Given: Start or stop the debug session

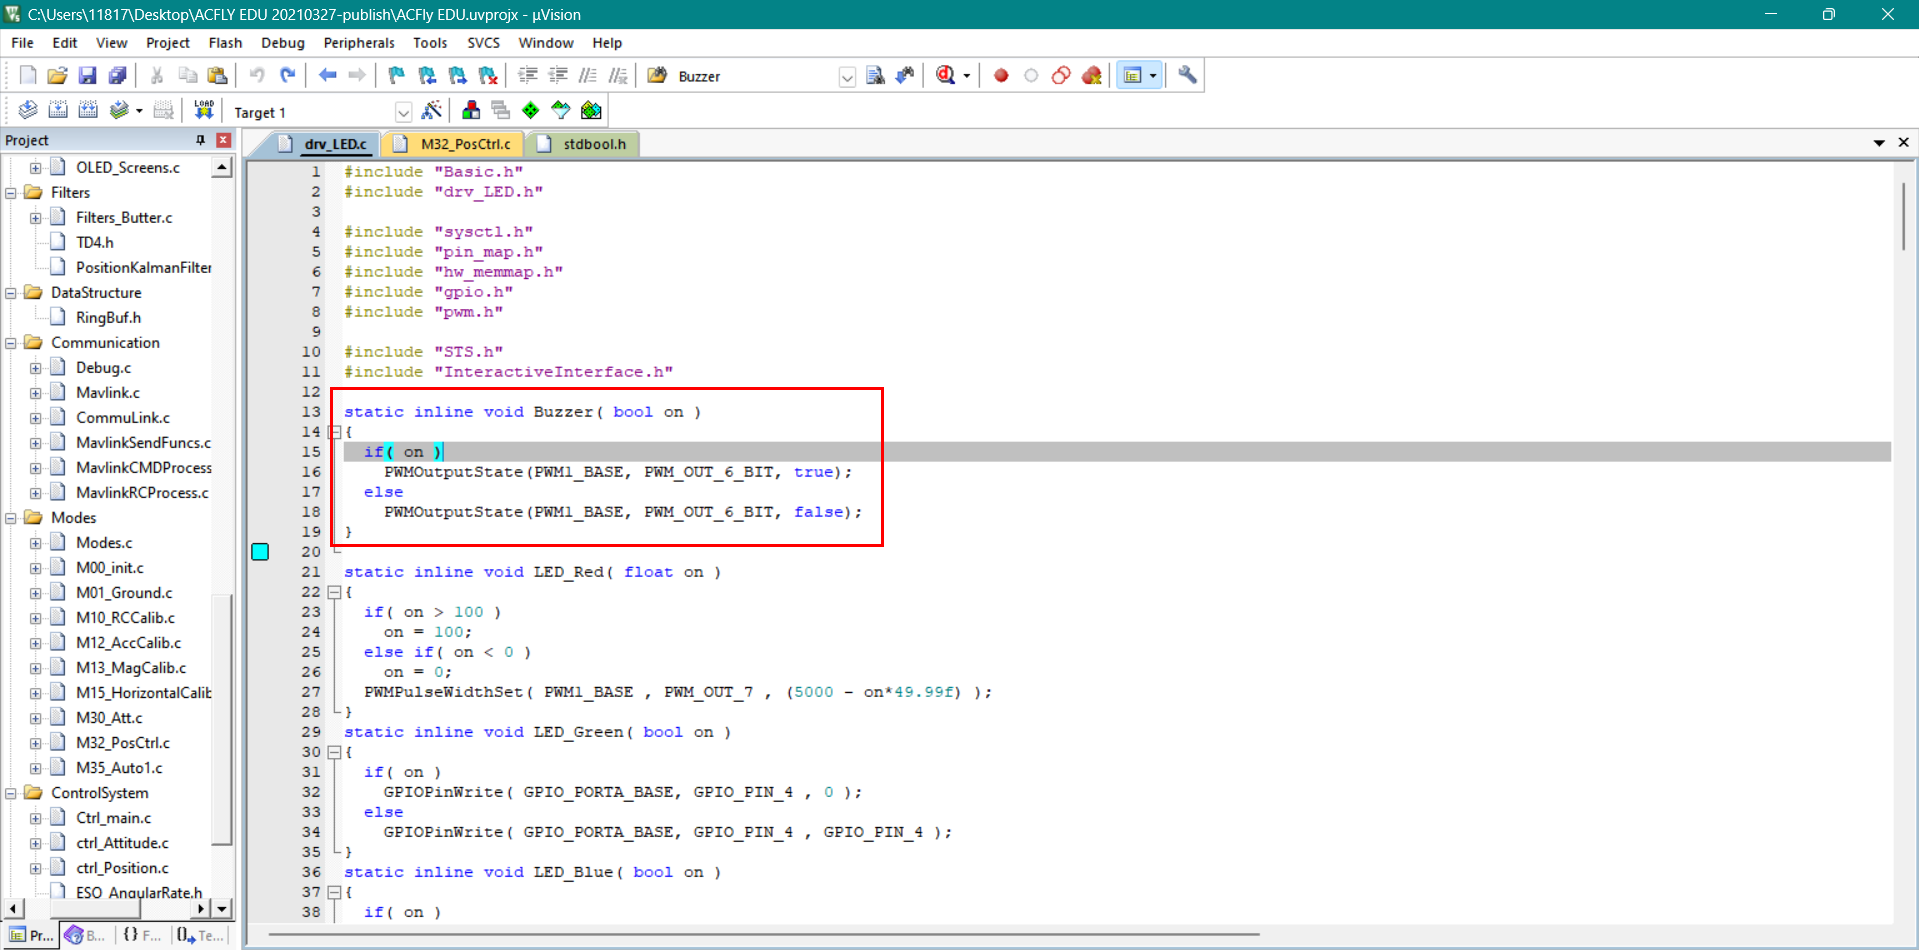Looking at the screenshot, I should (946, 76).
